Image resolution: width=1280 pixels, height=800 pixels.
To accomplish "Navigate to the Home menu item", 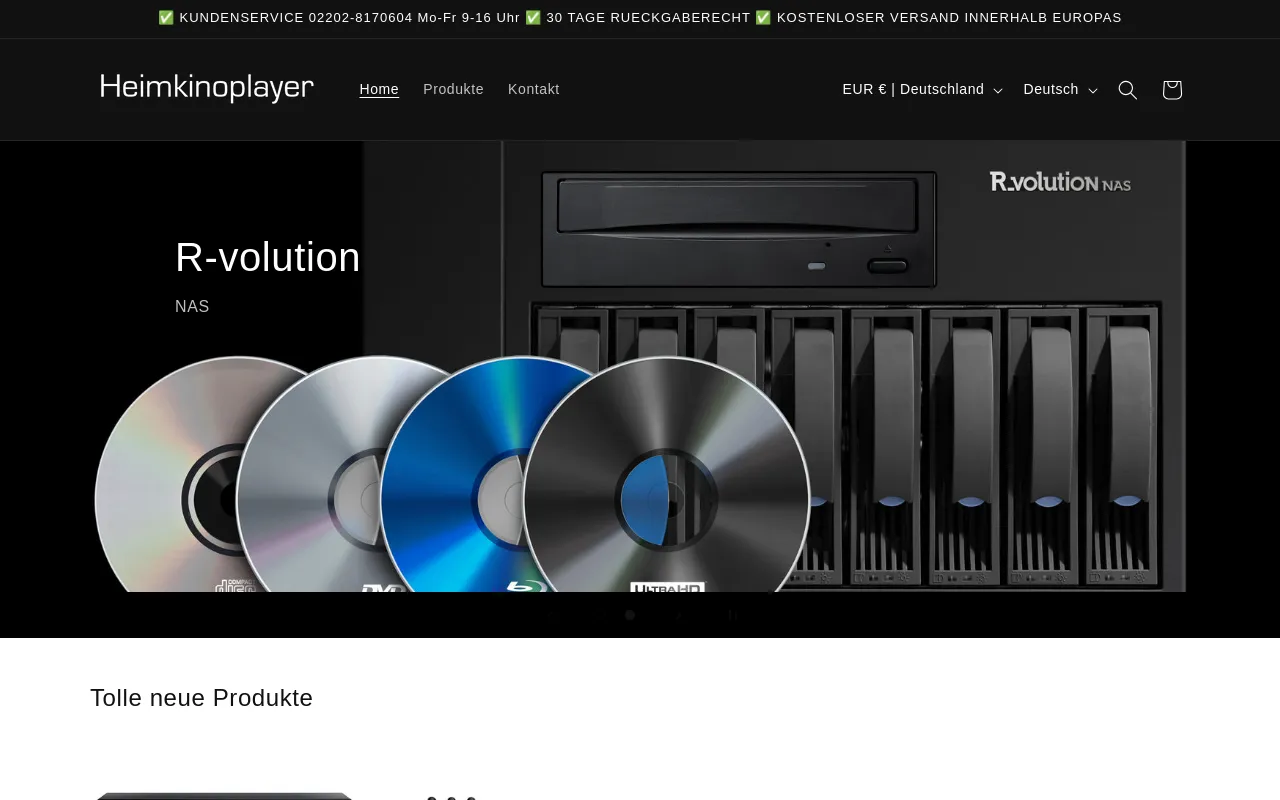I will click(379, 90).
